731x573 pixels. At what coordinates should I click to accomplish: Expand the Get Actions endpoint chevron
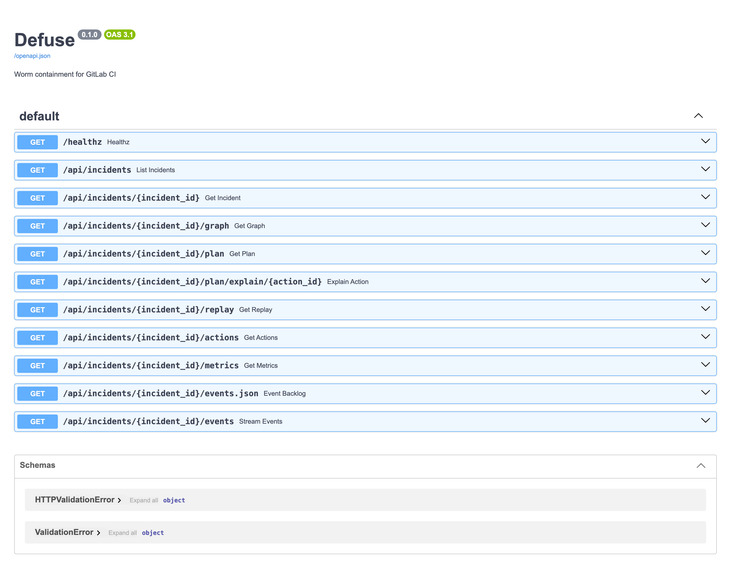tap(705, 337)
